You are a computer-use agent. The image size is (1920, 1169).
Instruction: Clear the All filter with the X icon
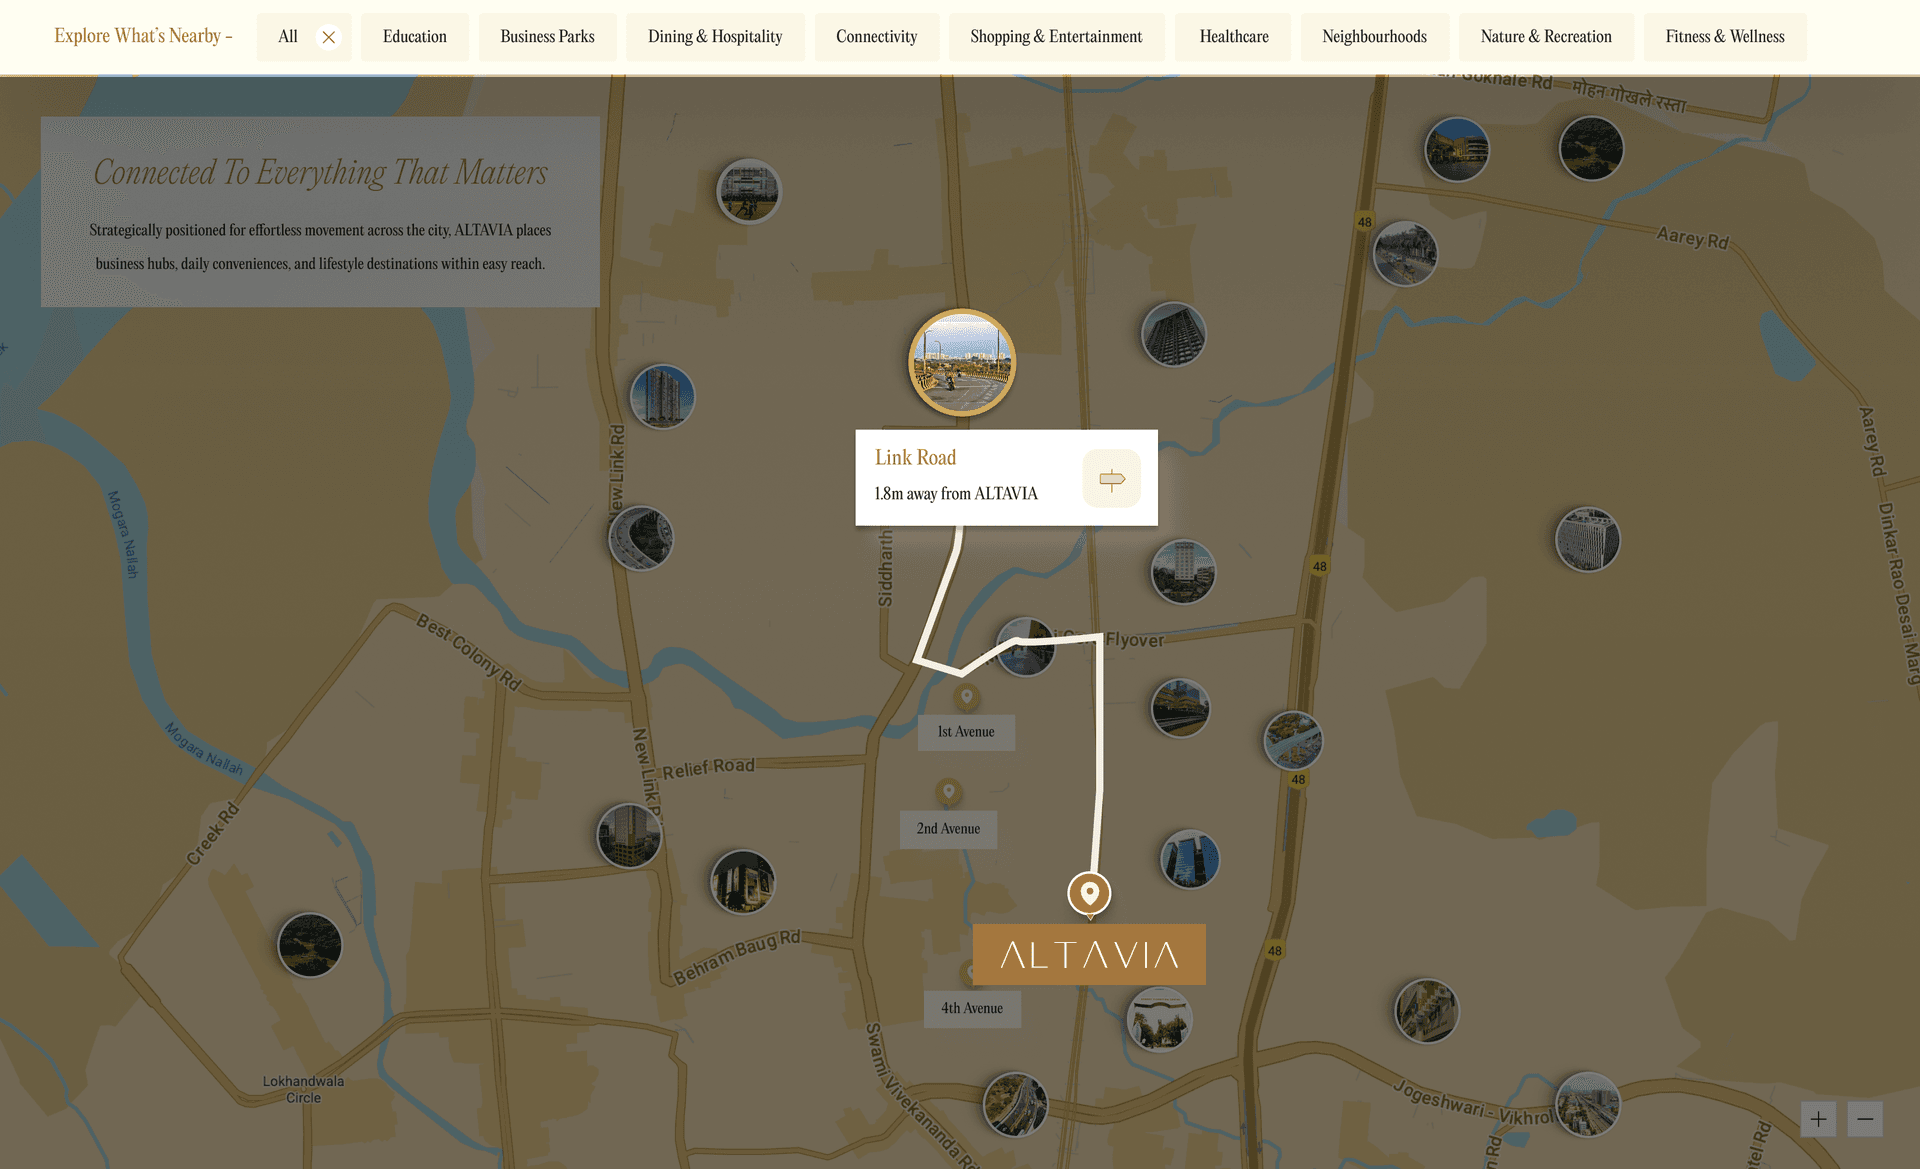coord(328,37)
